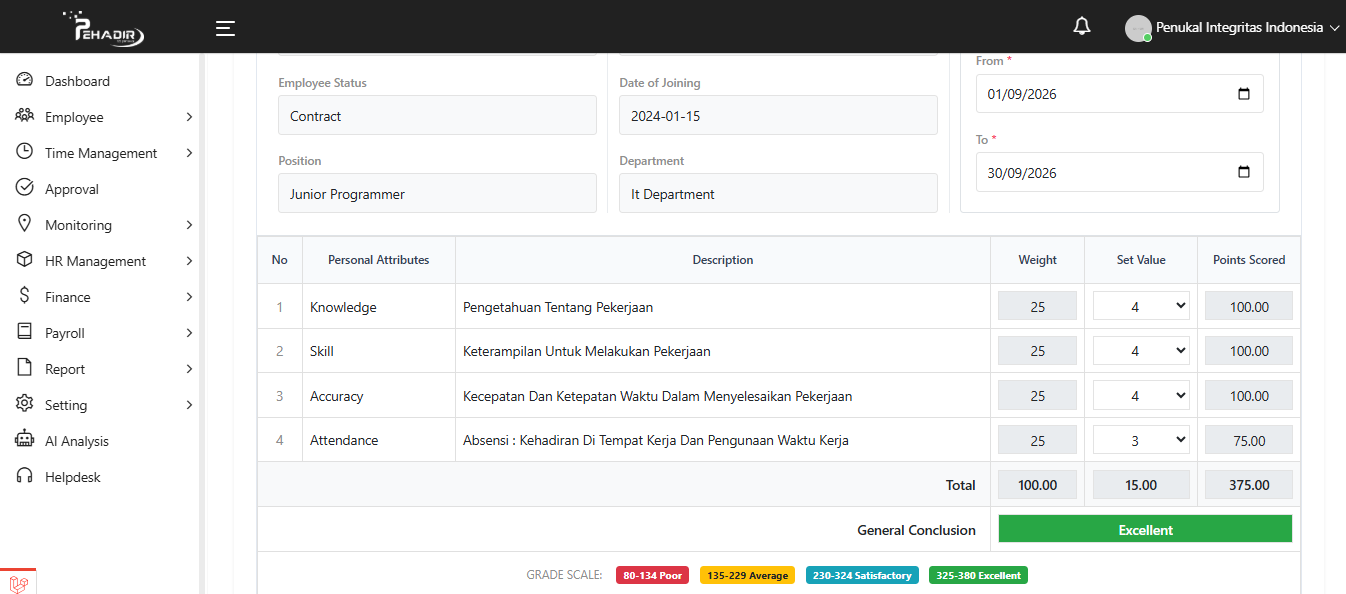Click the total weight 100.00 field
The image size is (1346, 594).
coord(1037,484)
